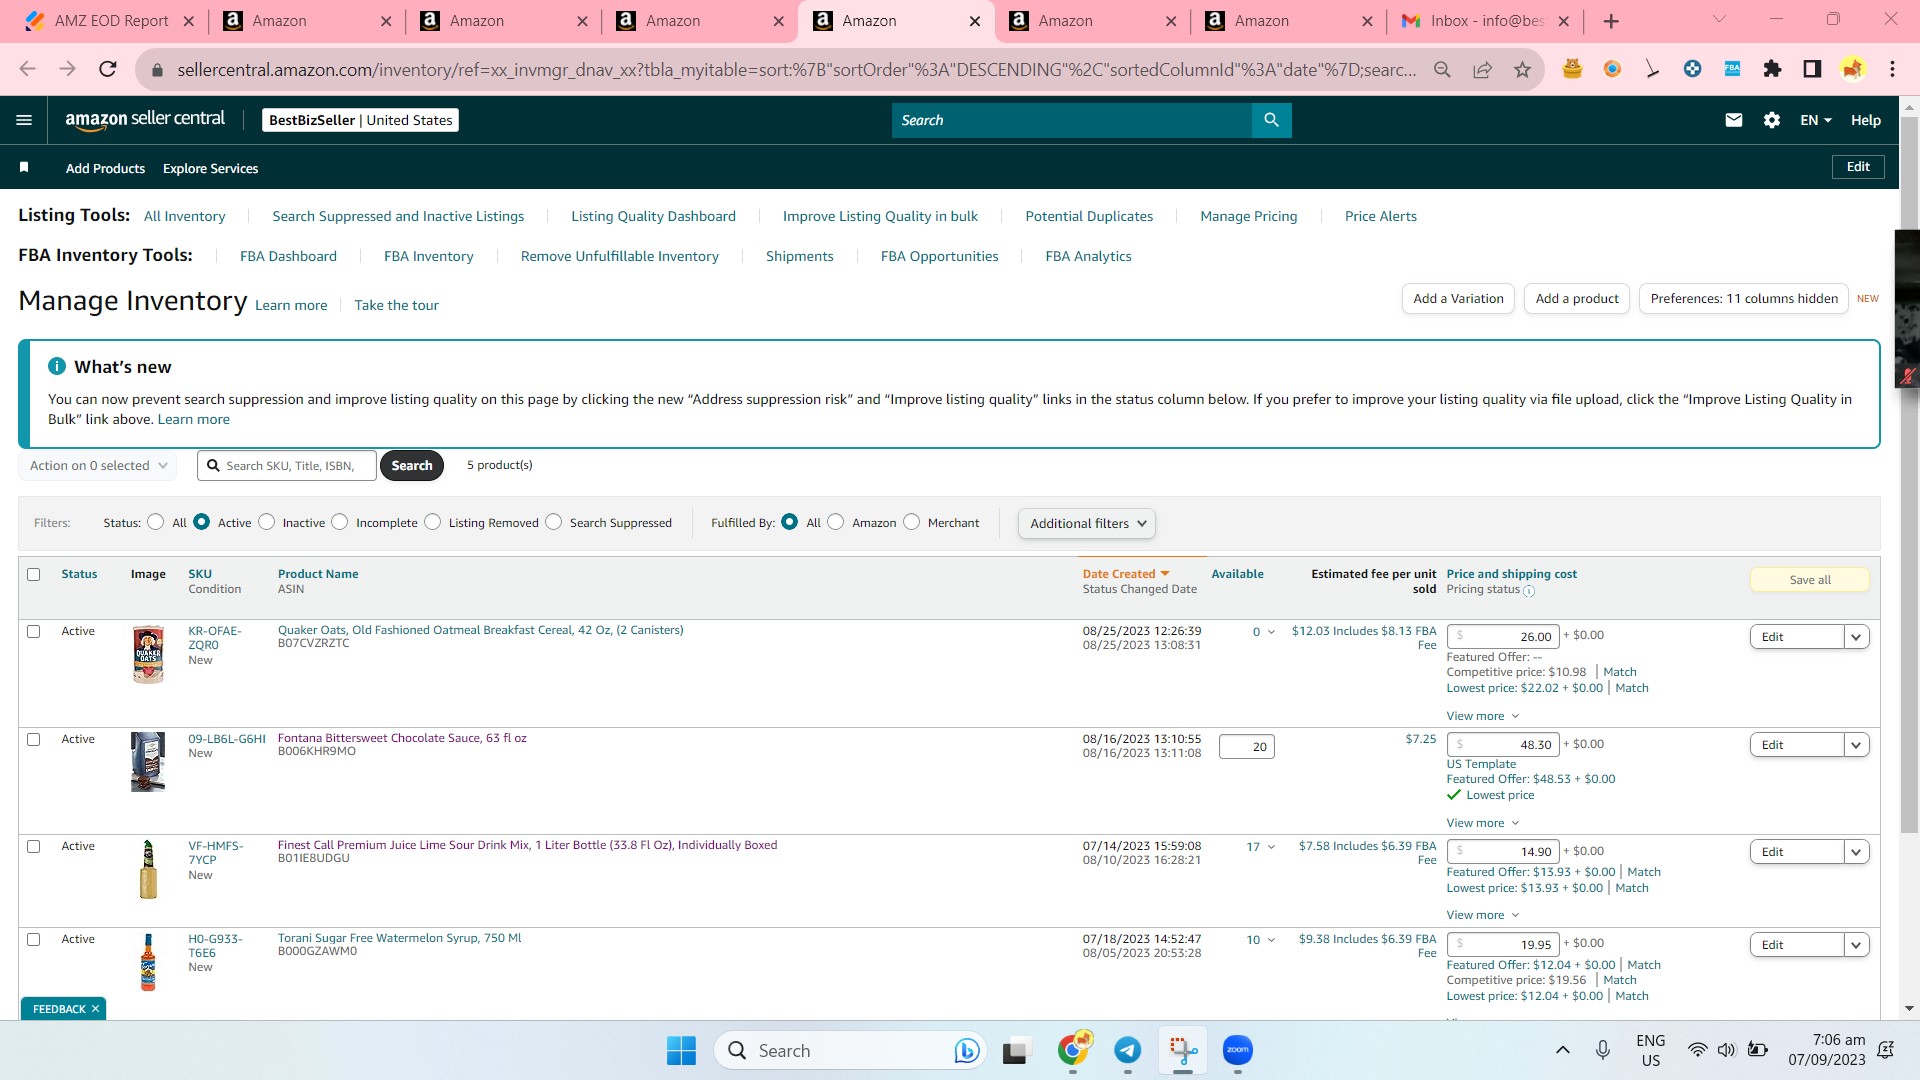Open Preferences: 11 columns hidden
Viewport: 1920px width, 1080px height.
pyautogui.click(x=1744, y=298)
